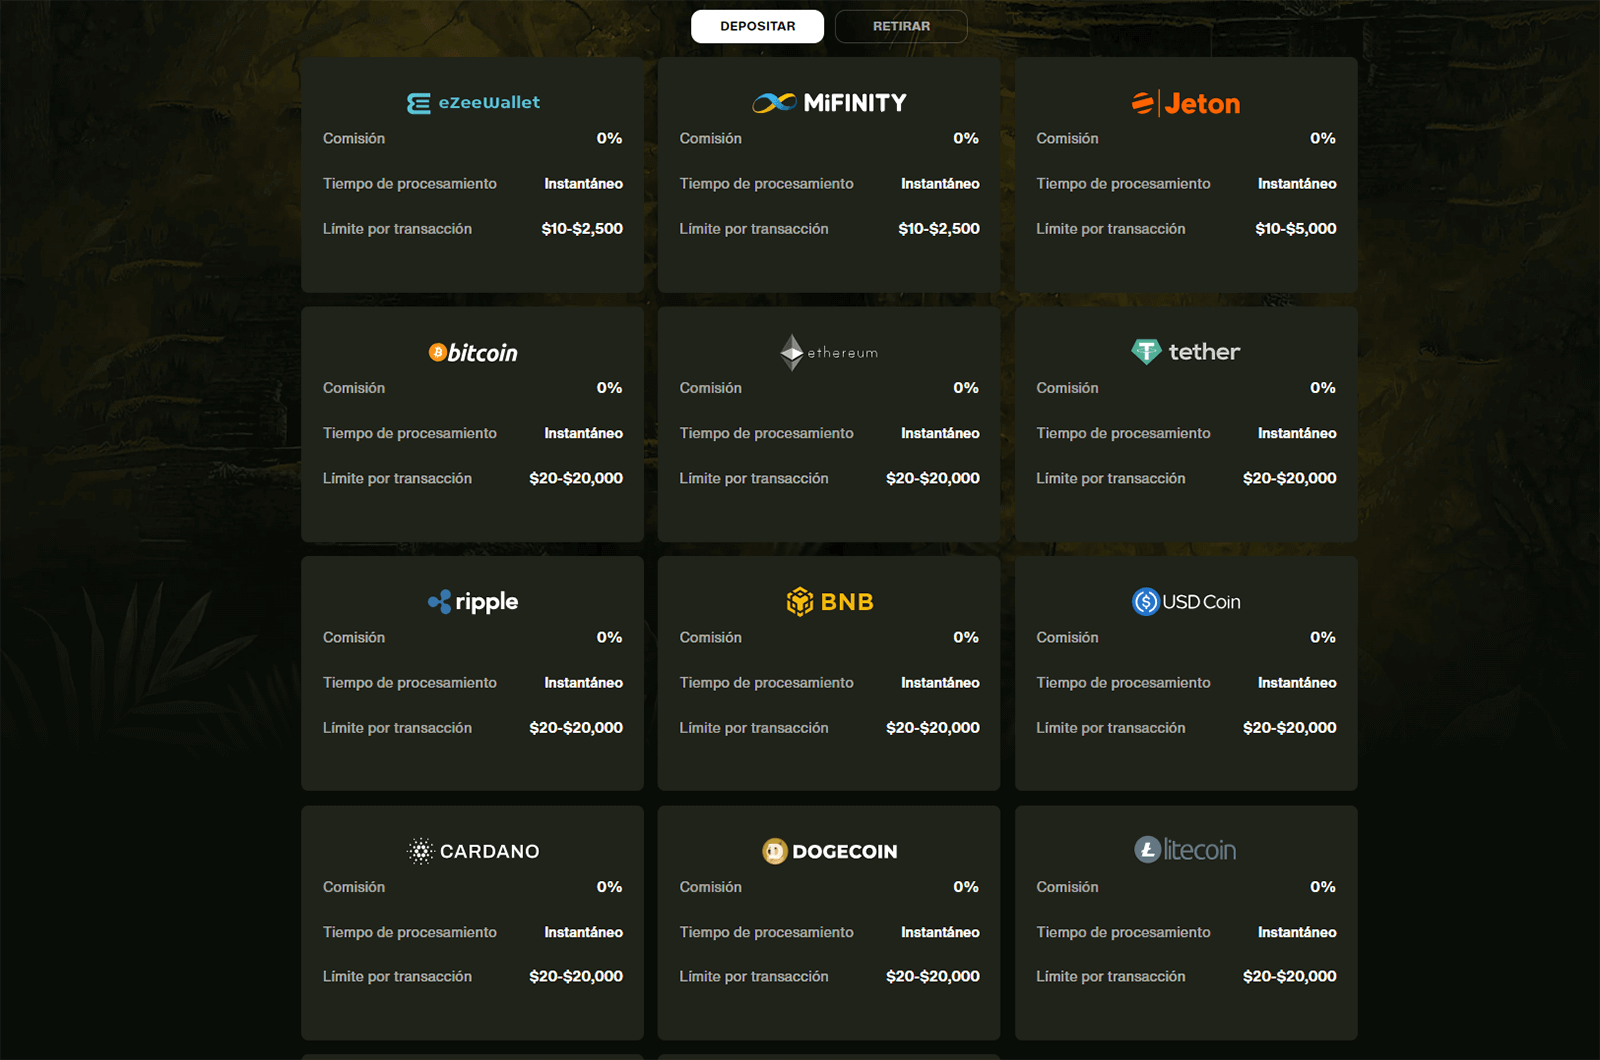1600x1060 pixels.
Task: Click Límite por transacción label in ripple card
Action: point(397,728)
